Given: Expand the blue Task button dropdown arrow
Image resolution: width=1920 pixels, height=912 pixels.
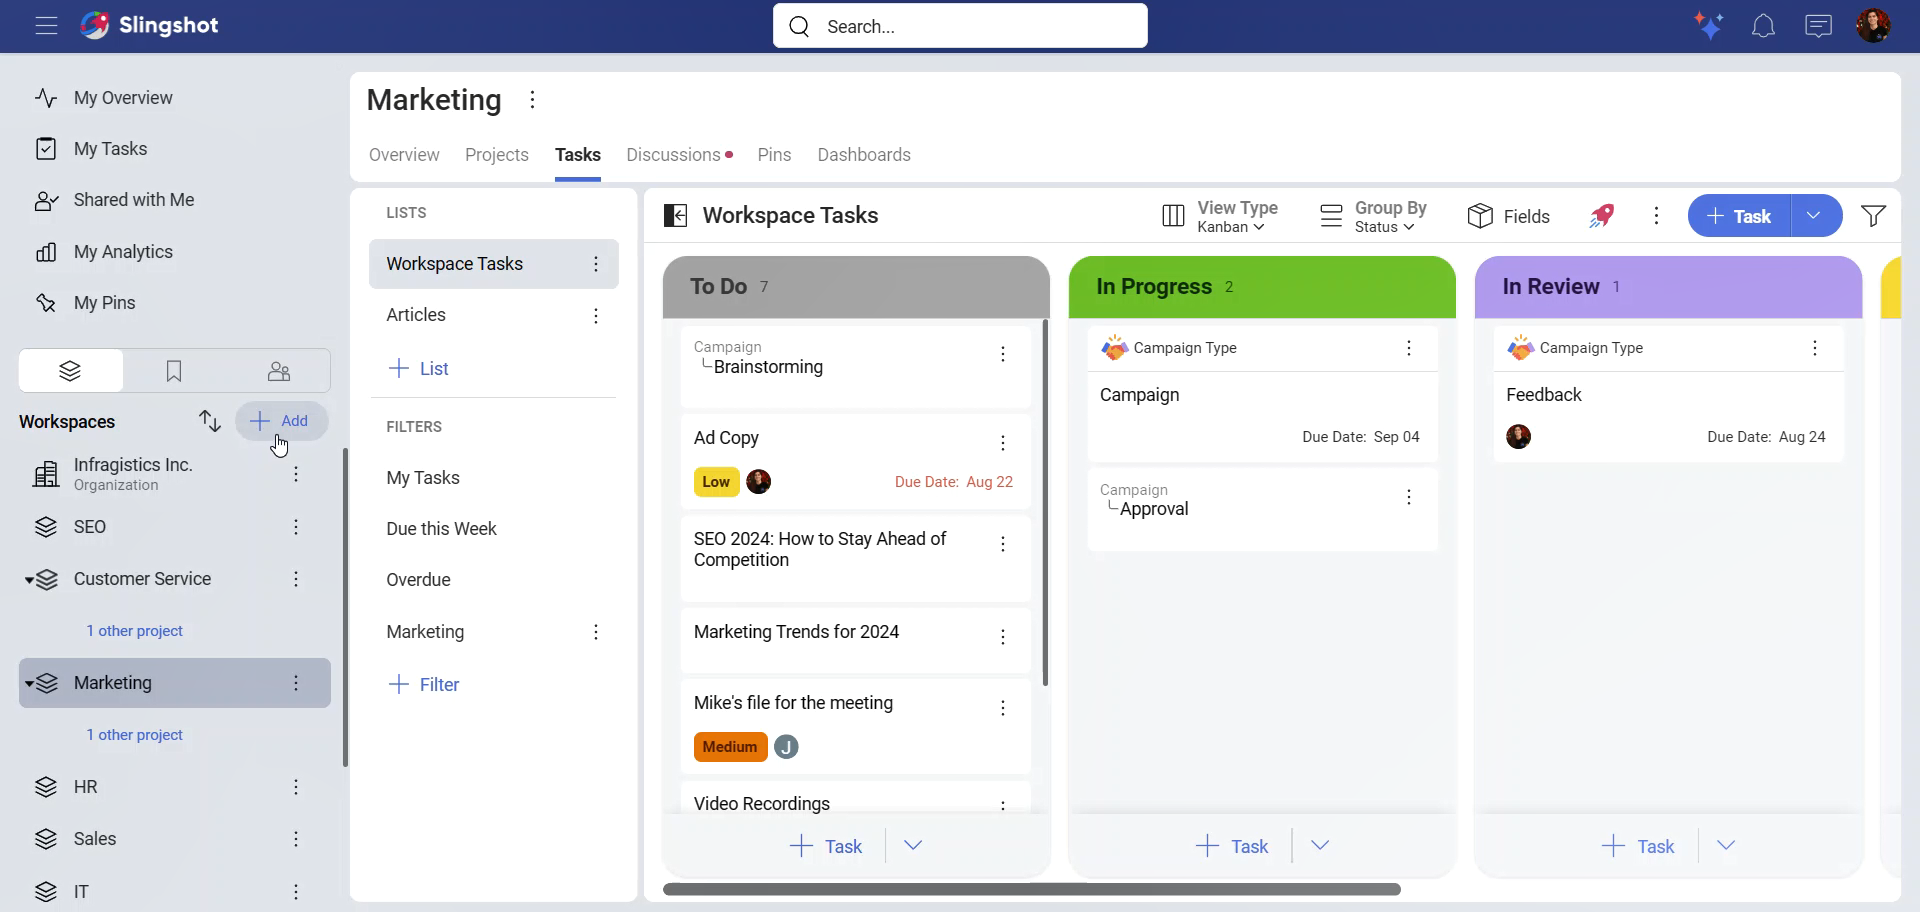Looking at the screenshot, I should tap(1814, 216).
